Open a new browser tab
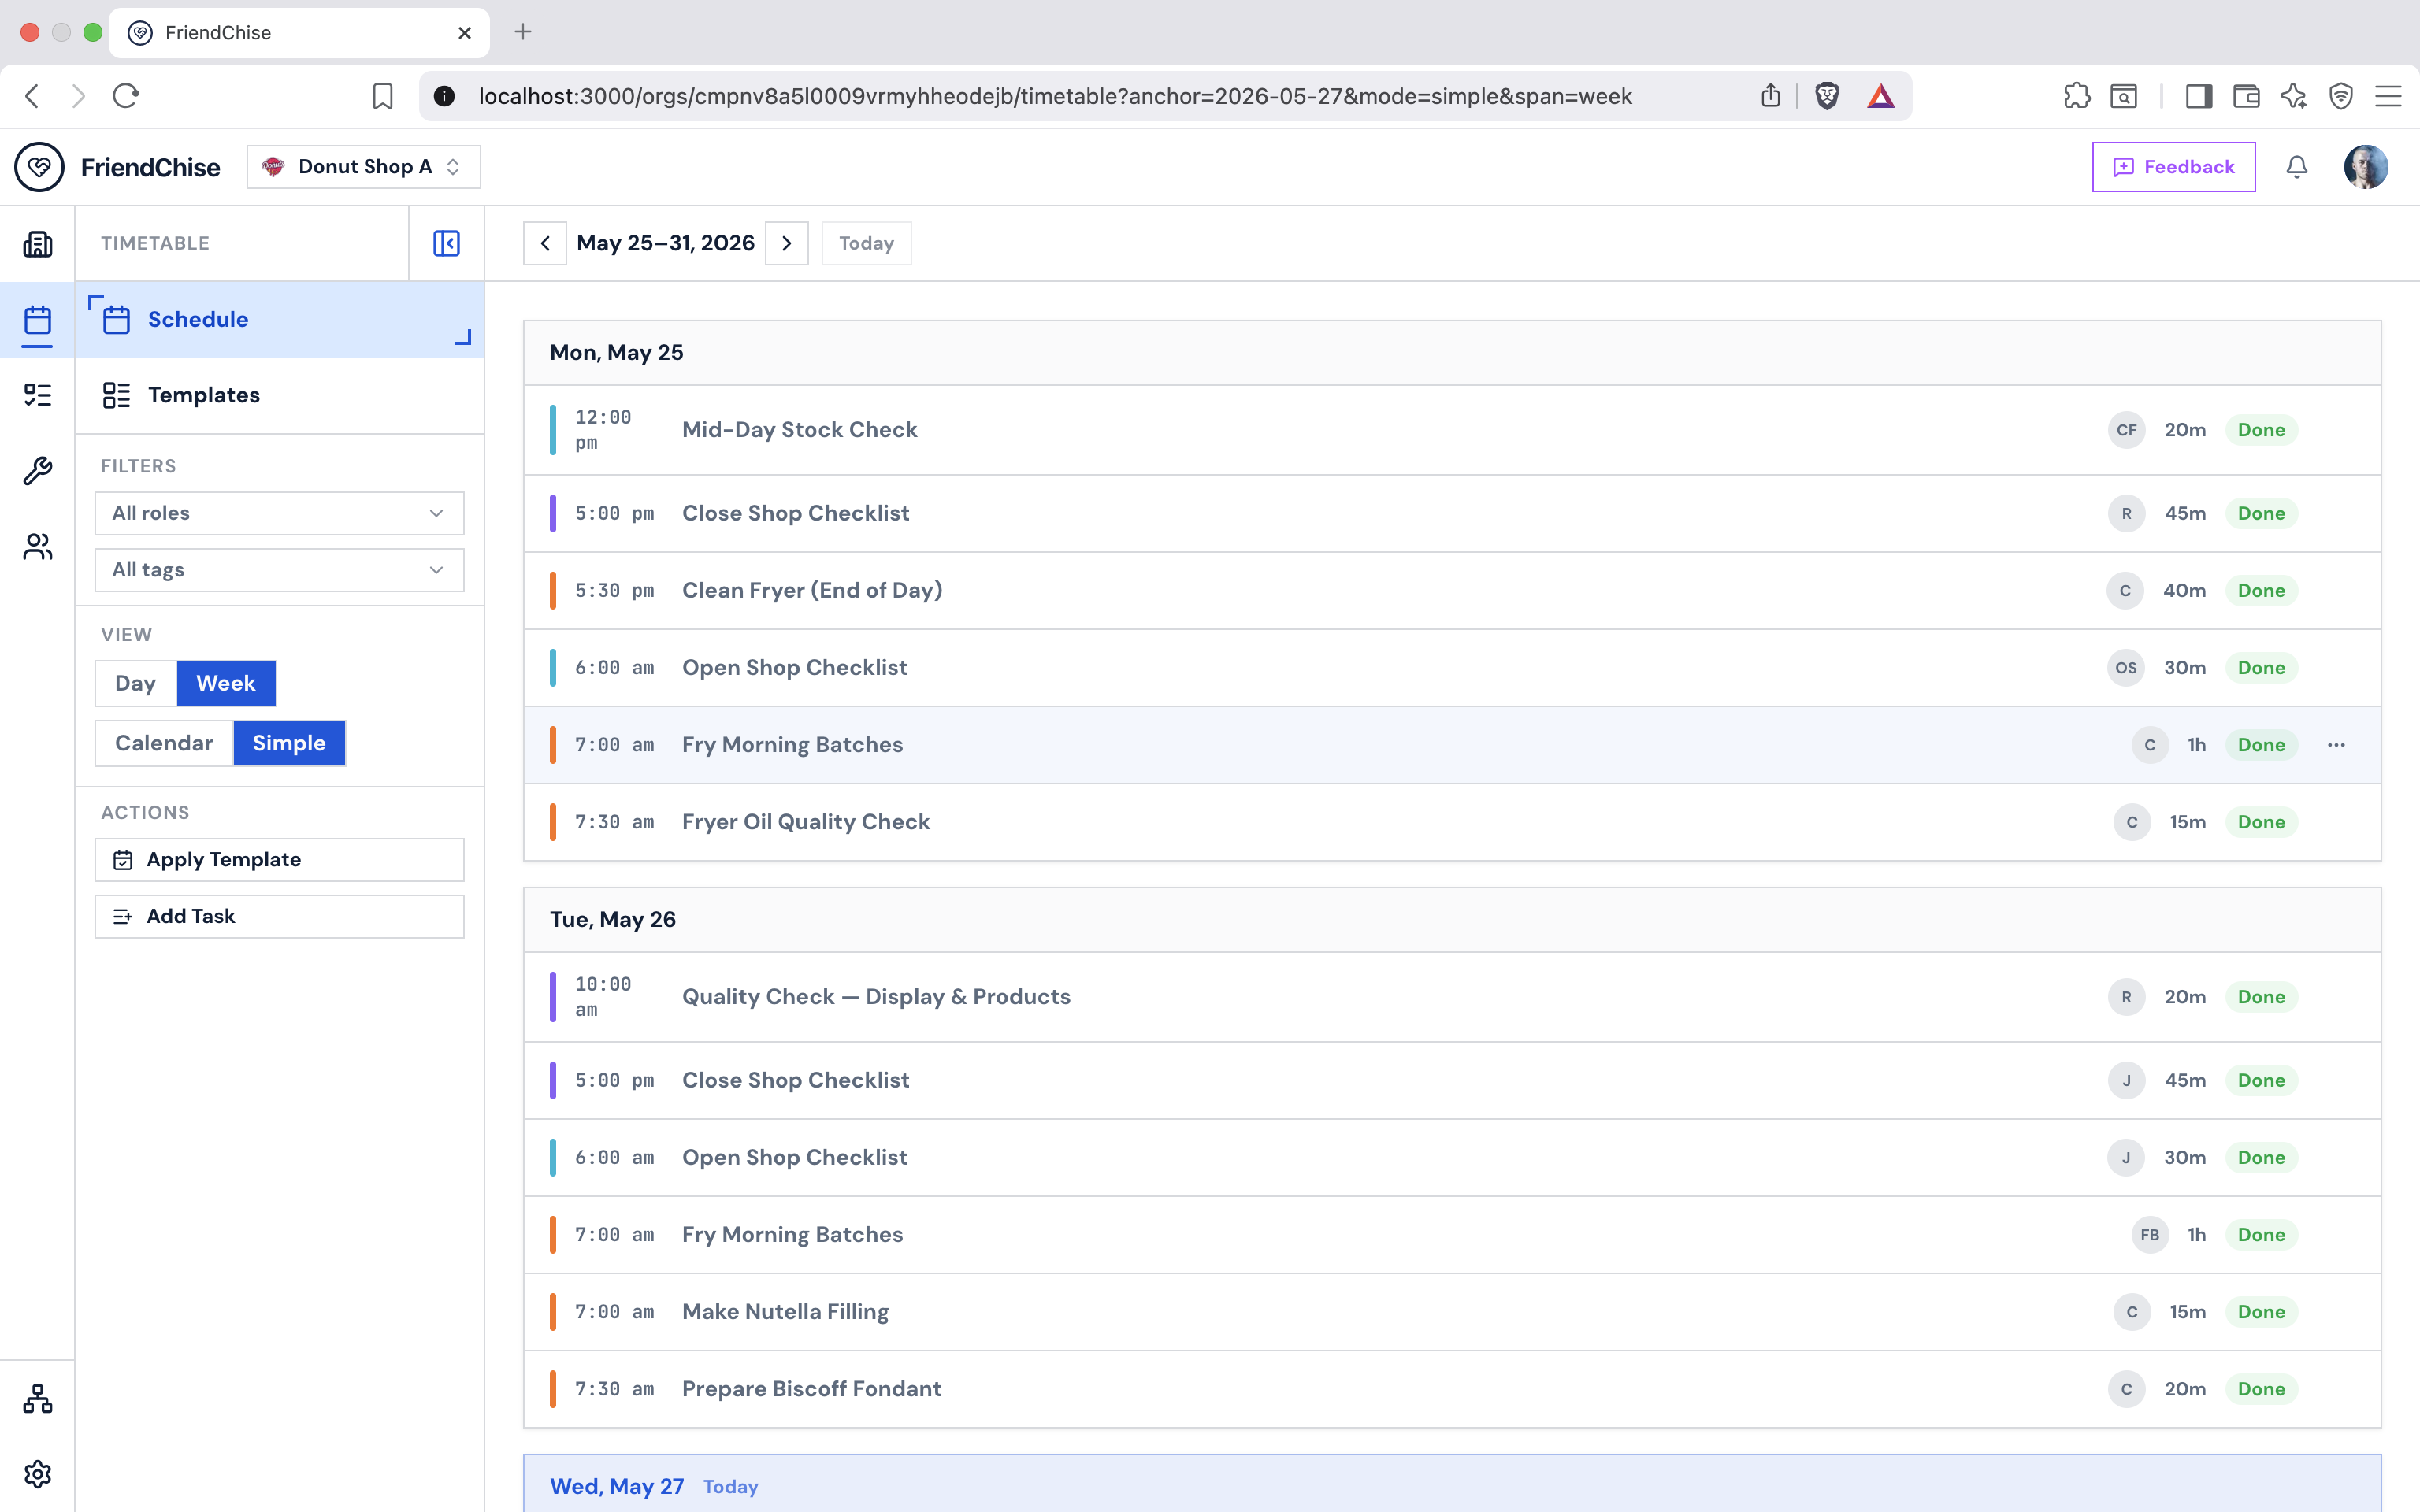This screenshot has height=1512, width=2420. pyautogui.click(x=523, y=33)
